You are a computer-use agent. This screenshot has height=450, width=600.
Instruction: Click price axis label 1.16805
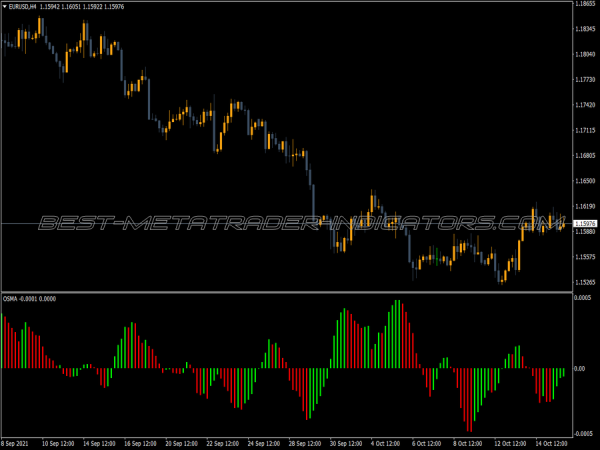[x=585, y=155]
